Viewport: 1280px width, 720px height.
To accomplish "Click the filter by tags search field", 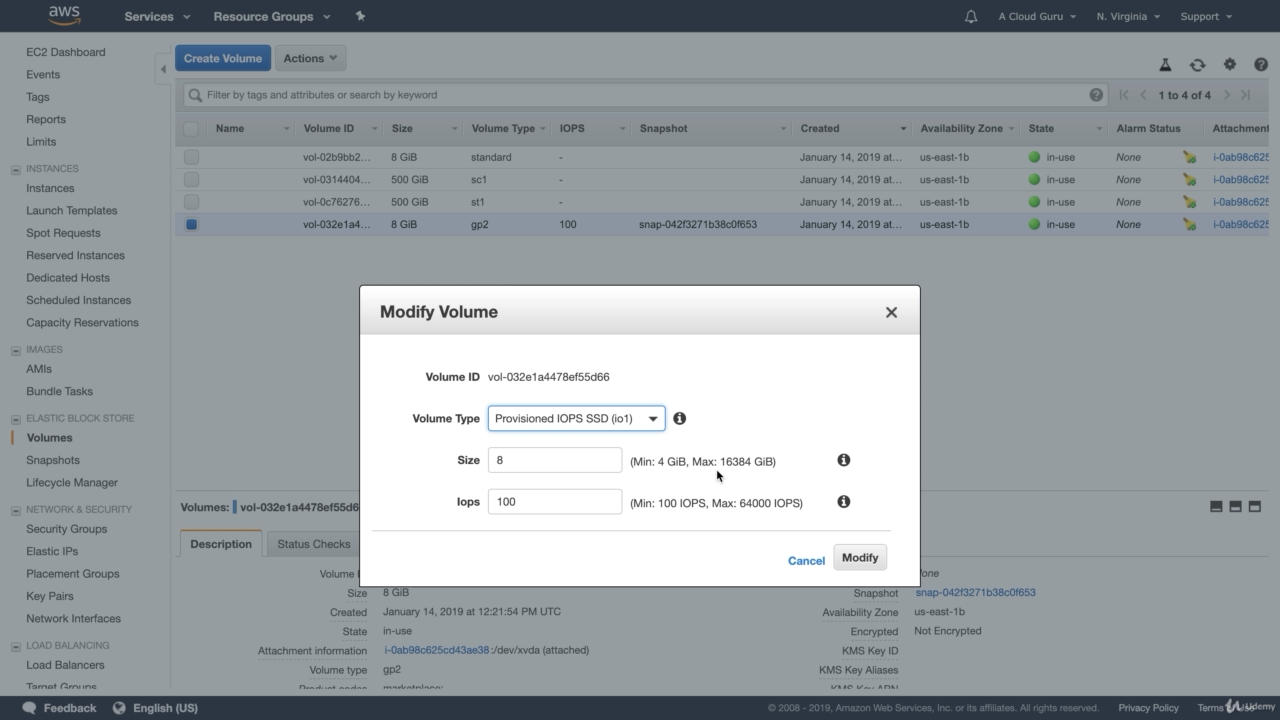I will (x=500, y=94).
